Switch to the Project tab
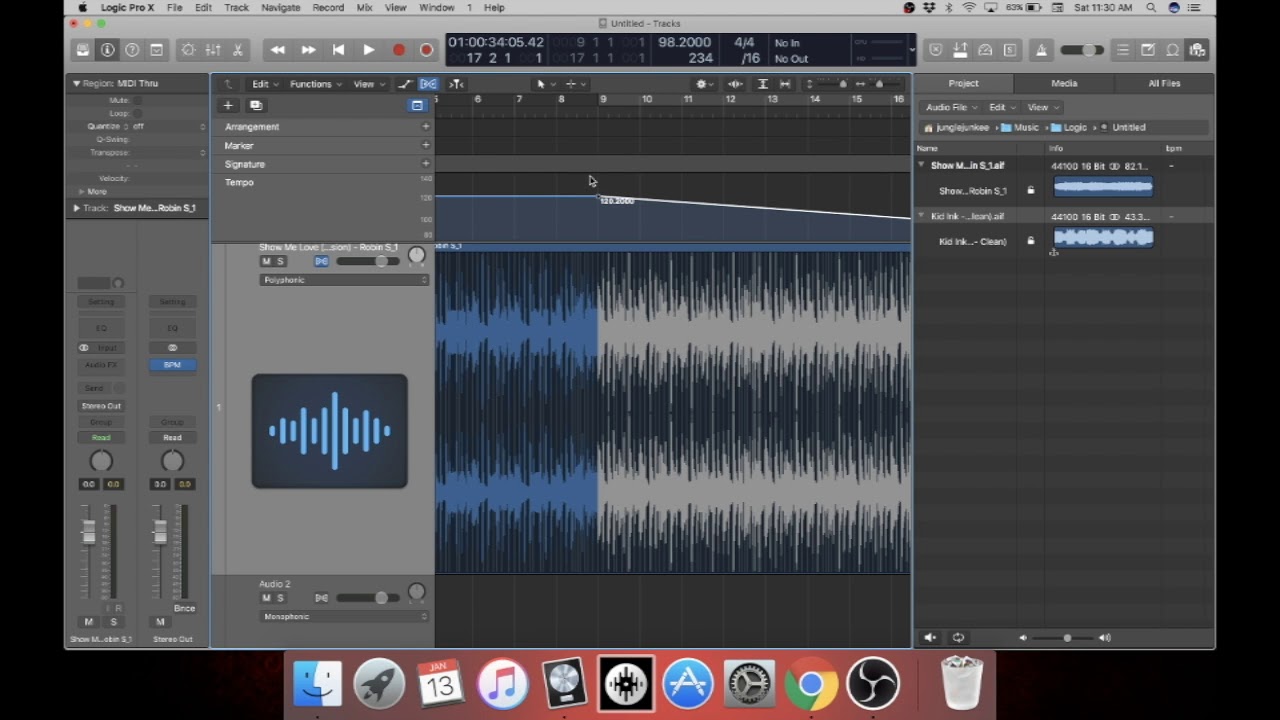Screen dimensions: 1280x720 click(963, 84)
